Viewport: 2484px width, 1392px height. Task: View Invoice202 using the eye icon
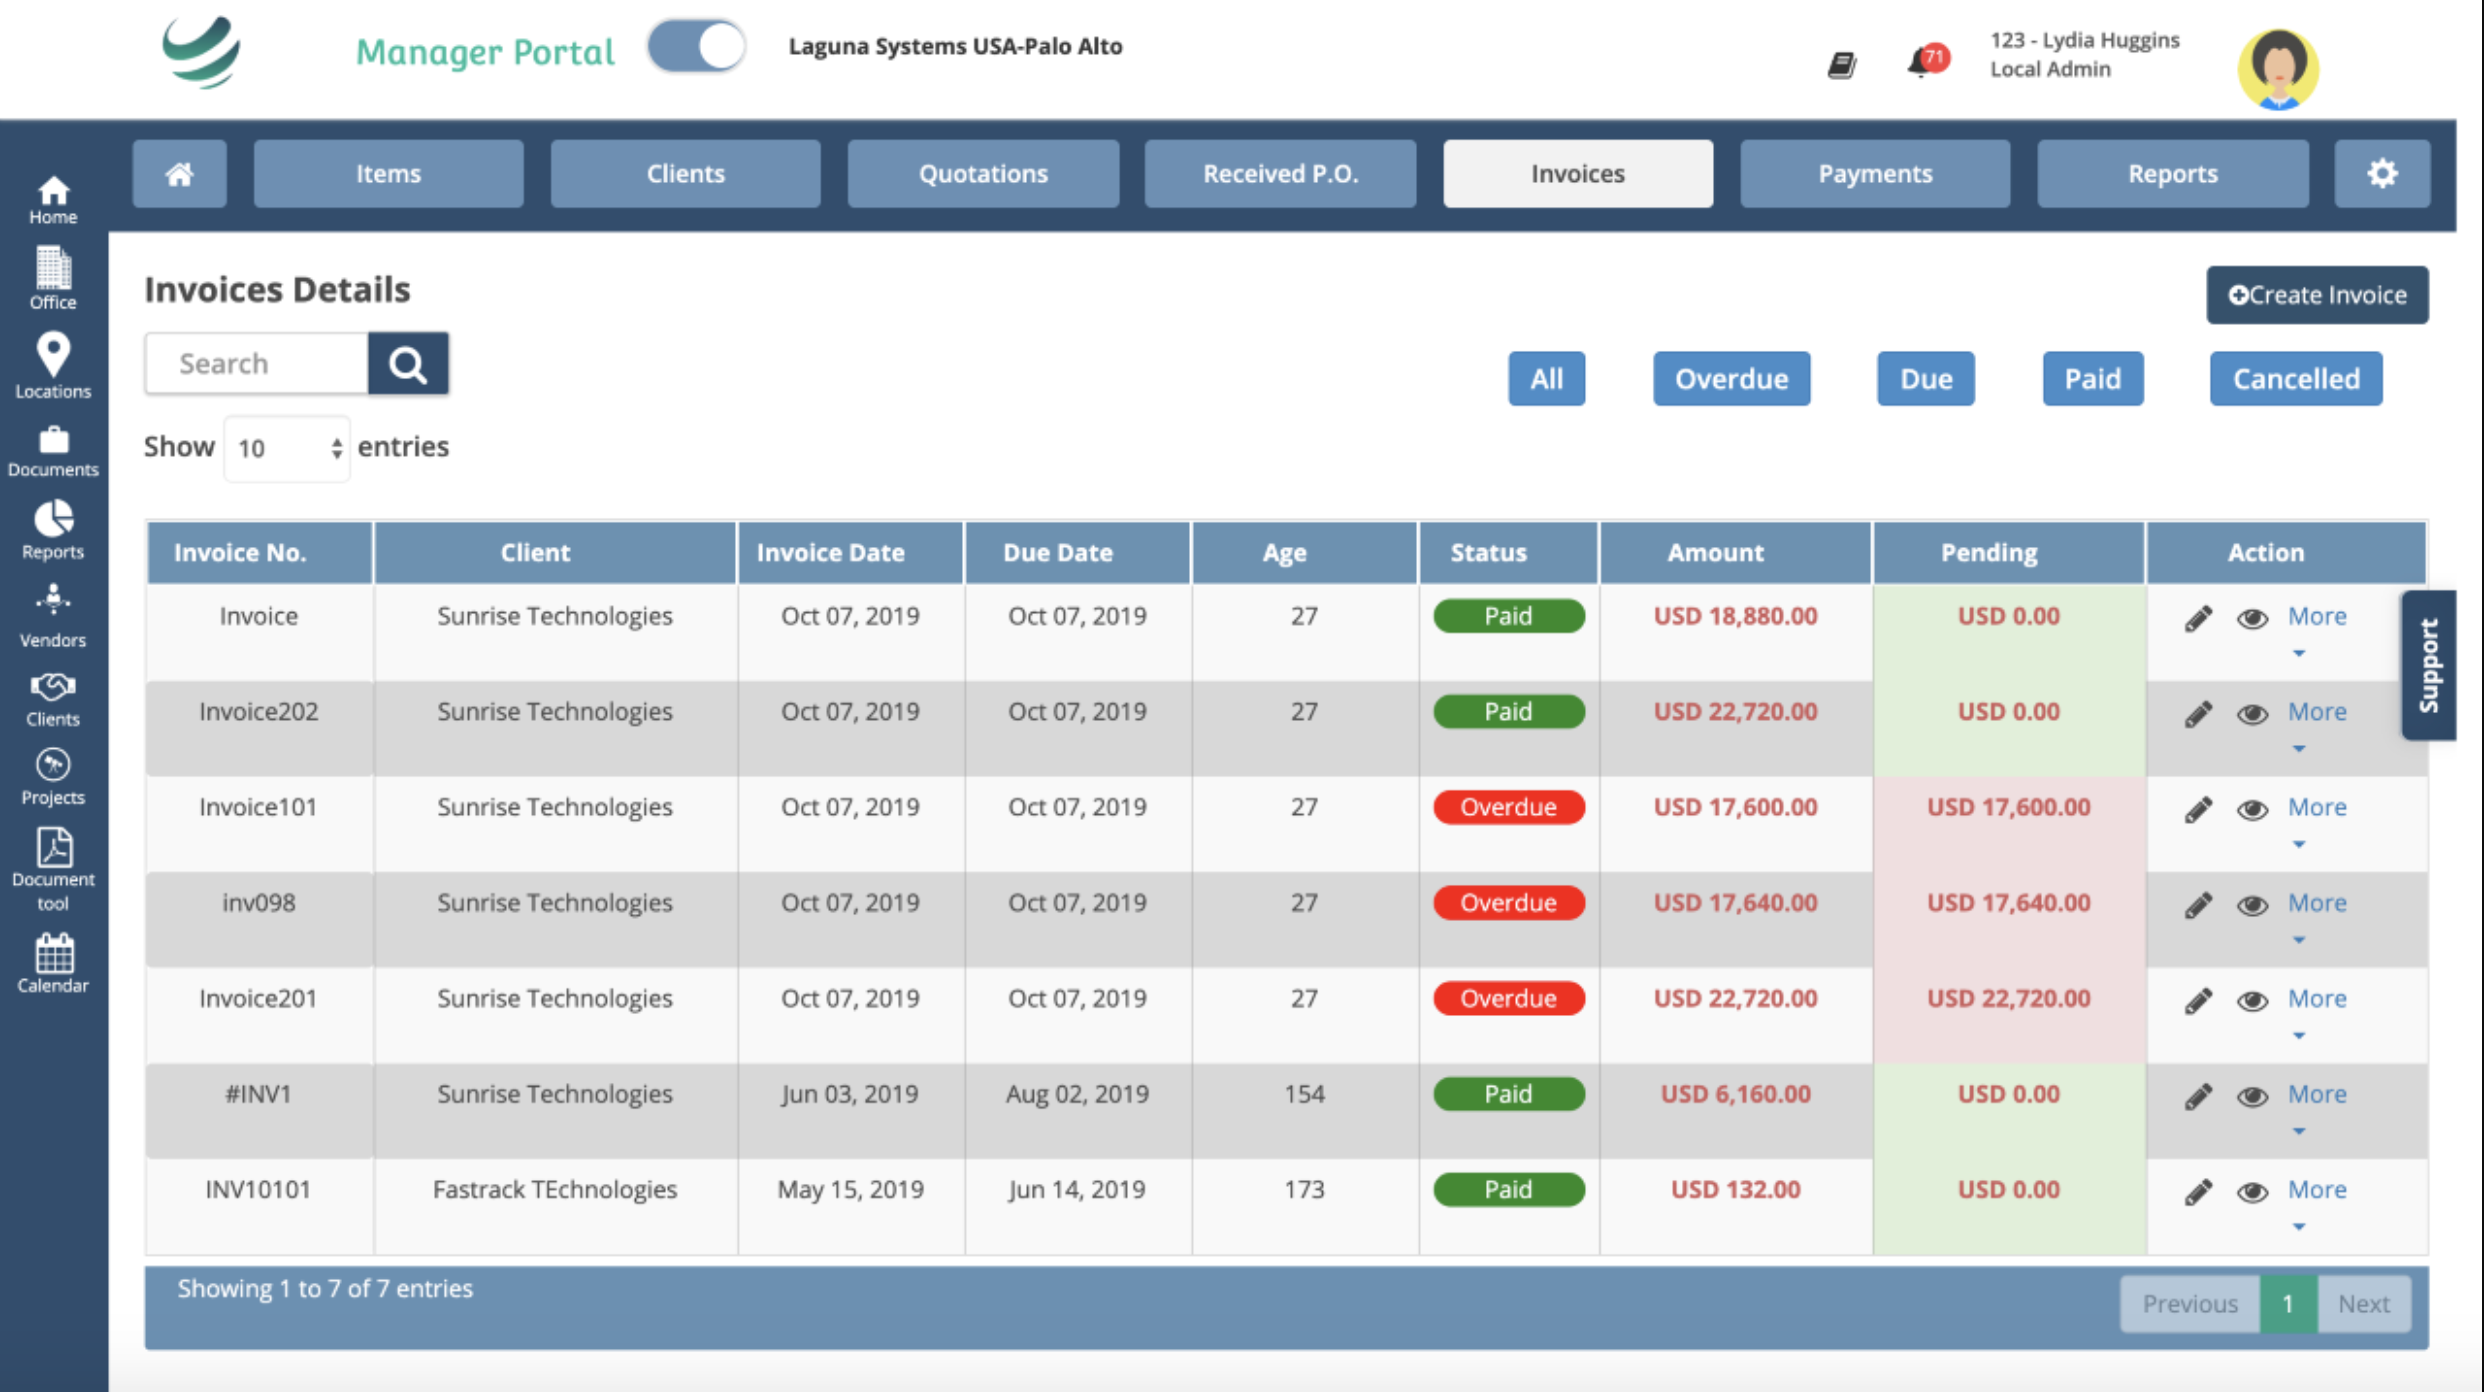tap(2252, 714)
